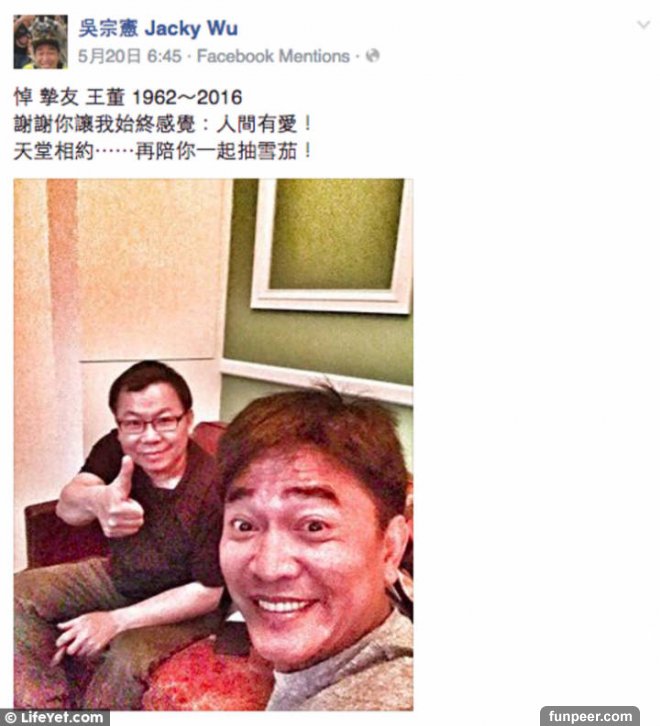Select the post line starting with 悼 摯友

128,98
